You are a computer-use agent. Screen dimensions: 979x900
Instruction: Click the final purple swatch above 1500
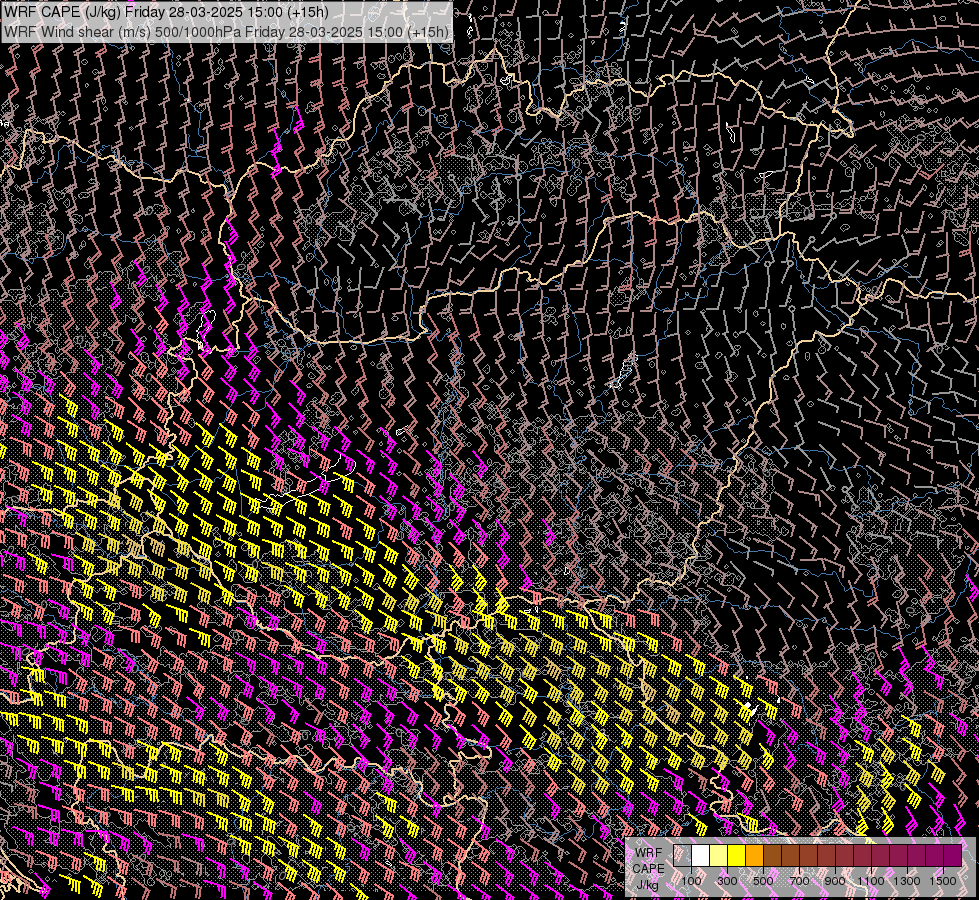[x=953, y=856]
